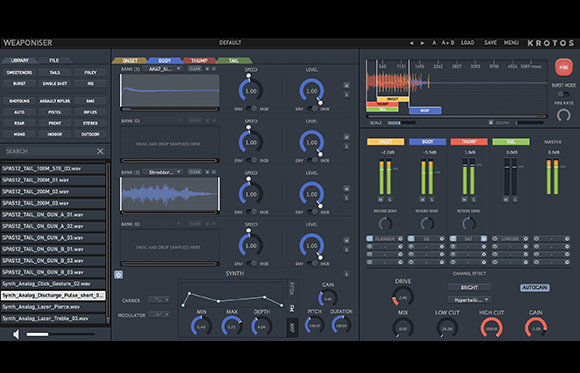Toggle Shredder bank Speed ENV/KNOB switch
580x373 pixels.
click(252, 212)
